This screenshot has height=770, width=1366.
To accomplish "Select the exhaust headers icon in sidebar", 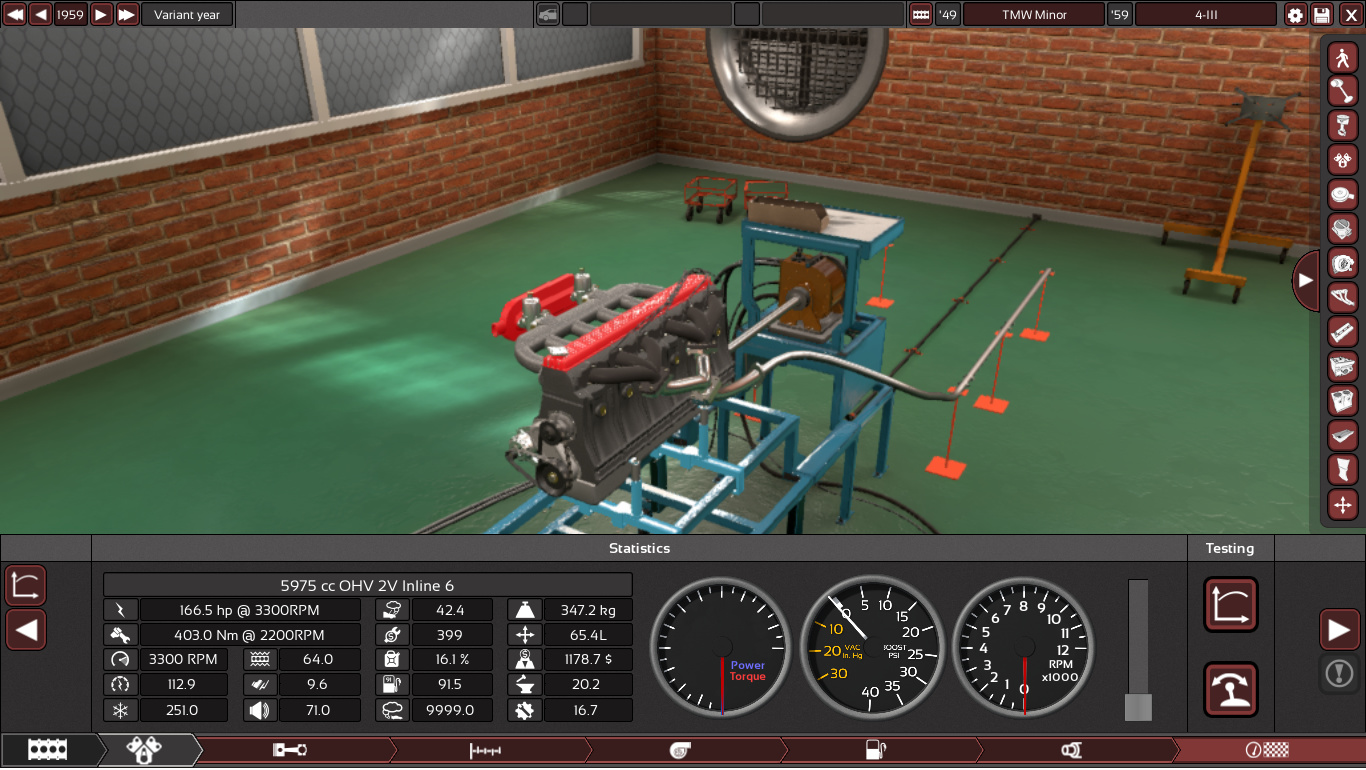I will pyautogui.click(x=1342, y=297).
